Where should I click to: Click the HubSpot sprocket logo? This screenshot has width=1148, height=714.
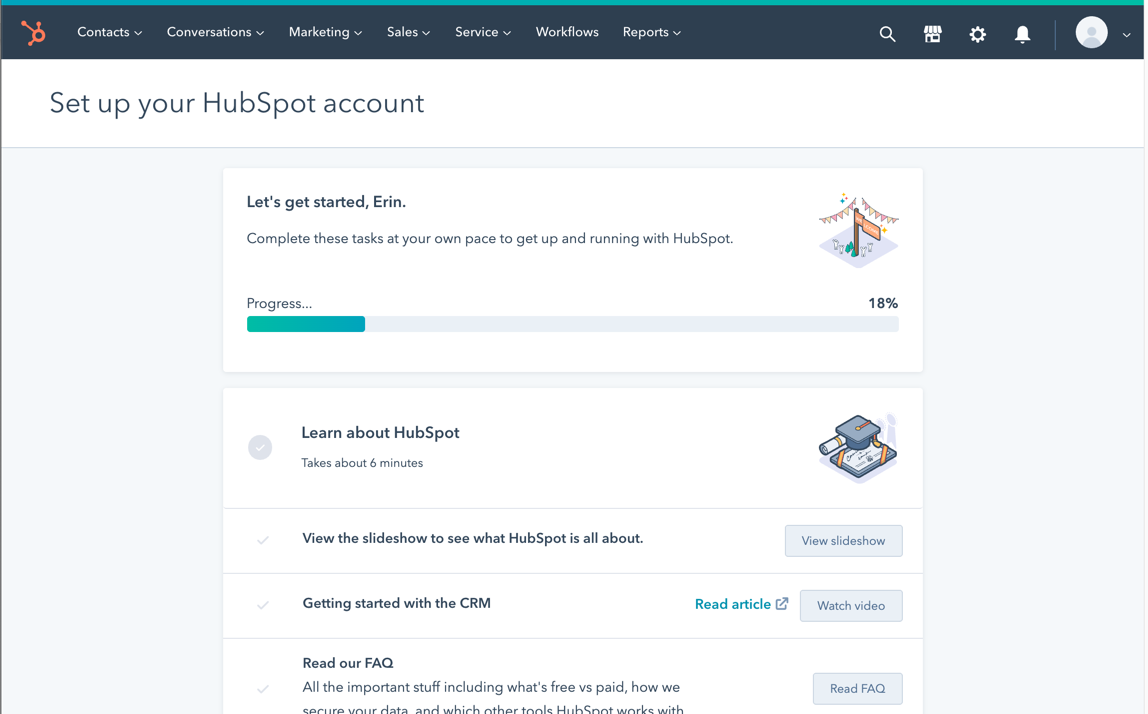(34, 33)
